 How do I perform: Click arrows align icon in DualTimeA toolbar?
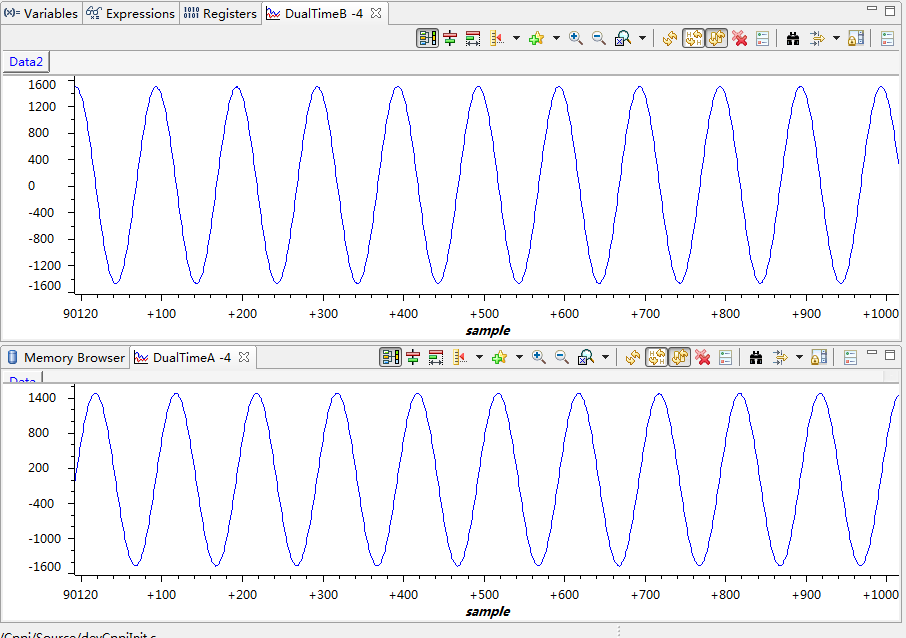pyautogui.click(x=780, y=358)
